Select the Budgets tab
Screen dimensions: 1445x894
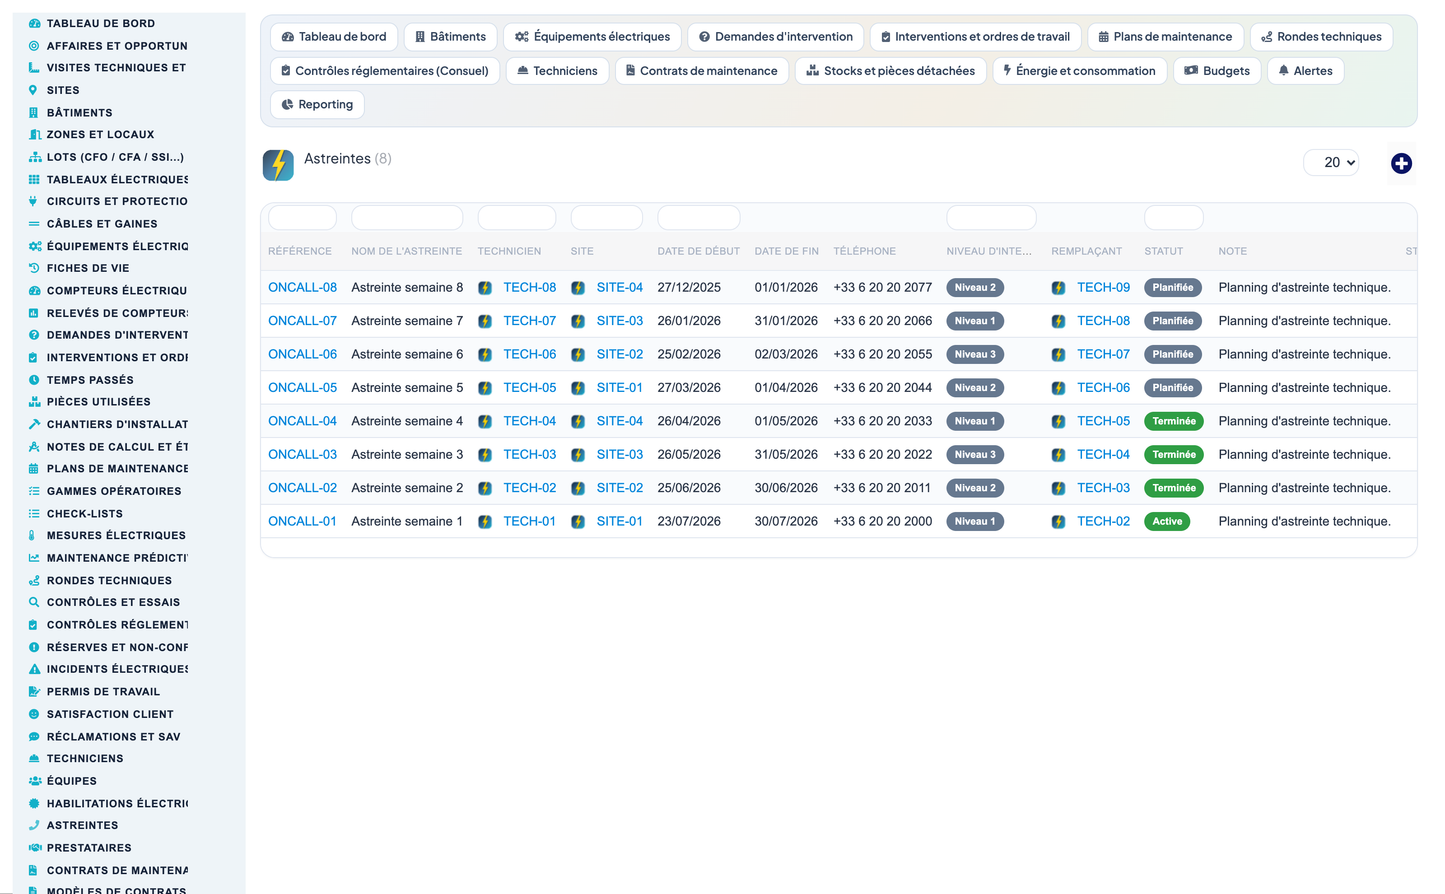[1217, 71]
